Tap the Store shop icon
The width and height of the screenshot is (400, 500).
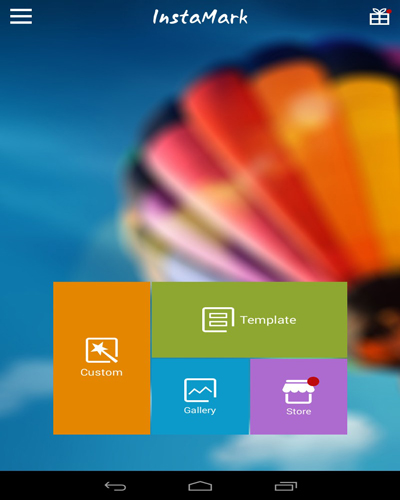coord(298,392)
